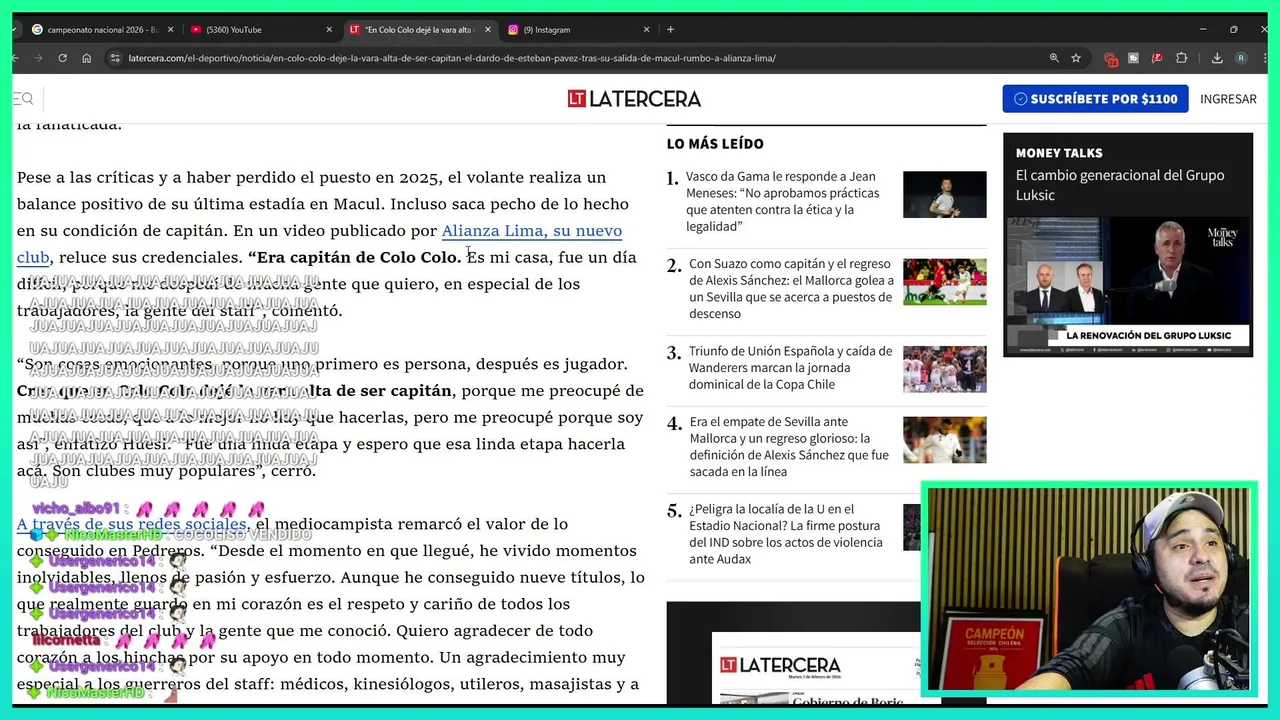The height and width of the screenshot is (720, 1280).
Task: Click thumbnail of Sevilla ante Mallorca article
Action: click(x=944, y=440)
